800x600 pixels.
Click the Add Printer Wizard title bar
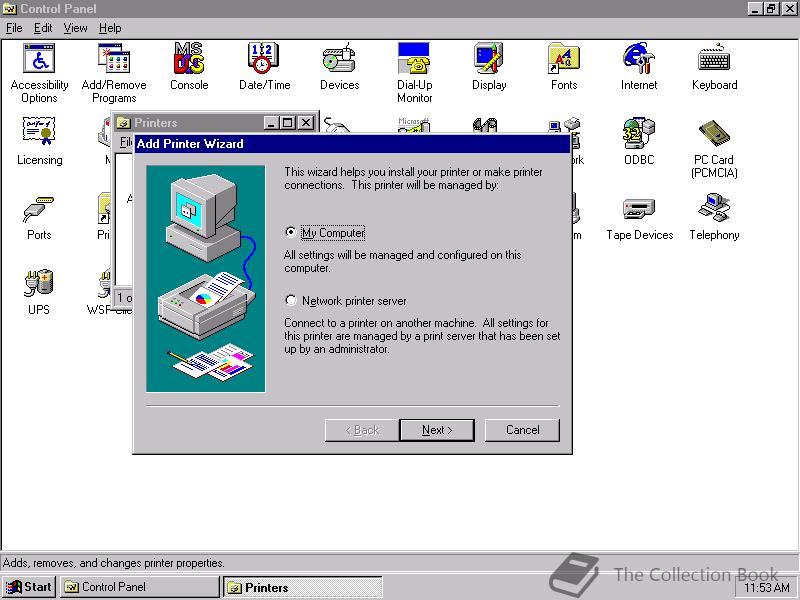point(352,143)
